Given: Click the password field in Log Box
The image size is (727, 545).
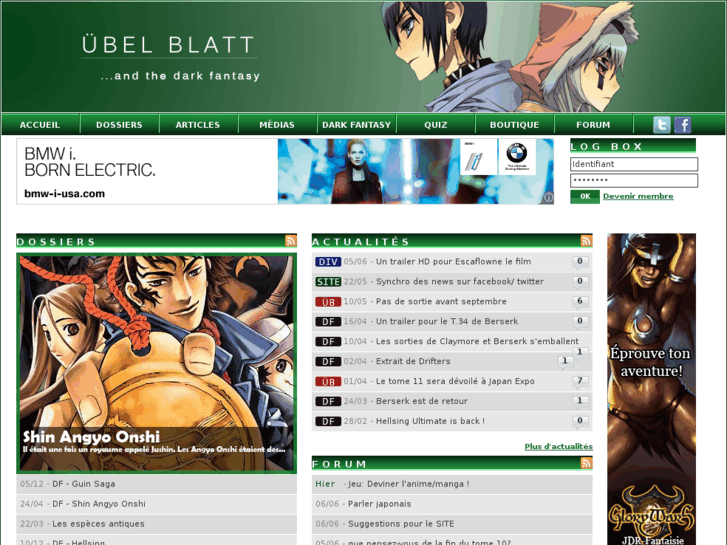Looking at the screenshot, I should [634, 180].
